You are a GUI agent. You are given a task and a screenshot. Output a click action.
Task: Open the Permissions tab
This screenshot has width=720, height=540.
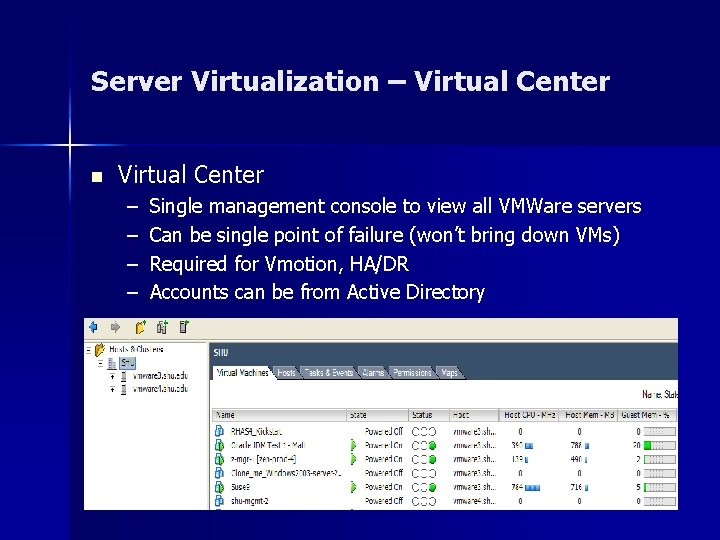click(412, 372)
